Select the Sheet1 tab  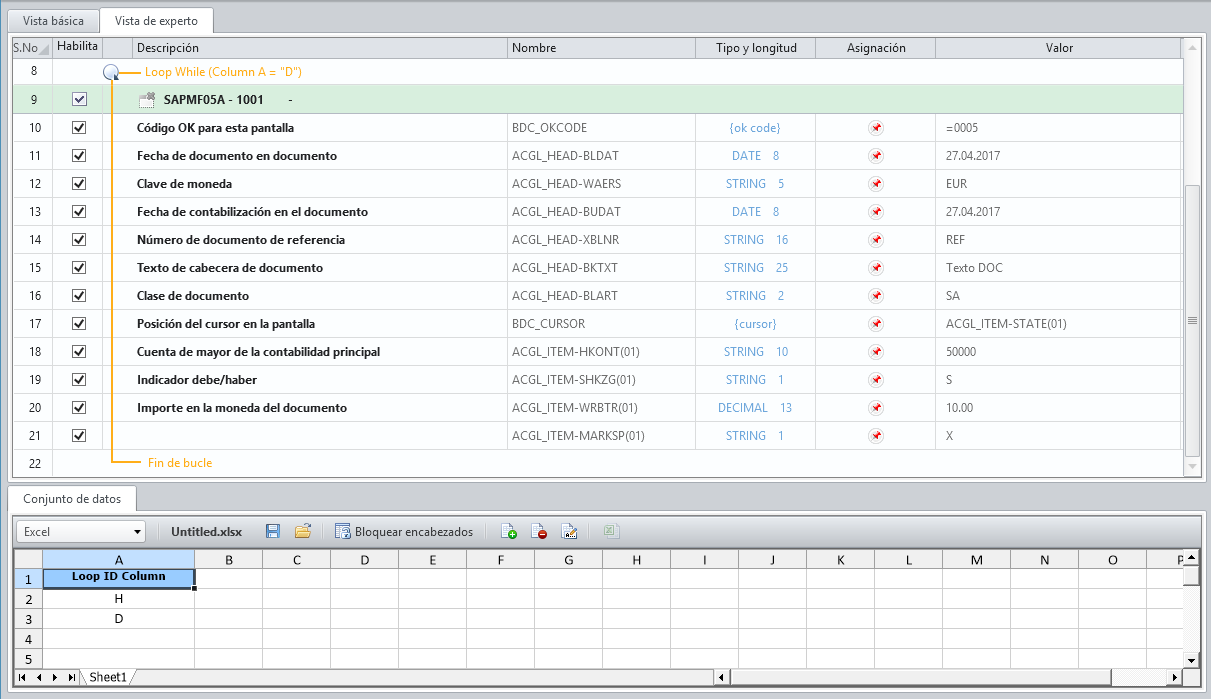[108, 677]
